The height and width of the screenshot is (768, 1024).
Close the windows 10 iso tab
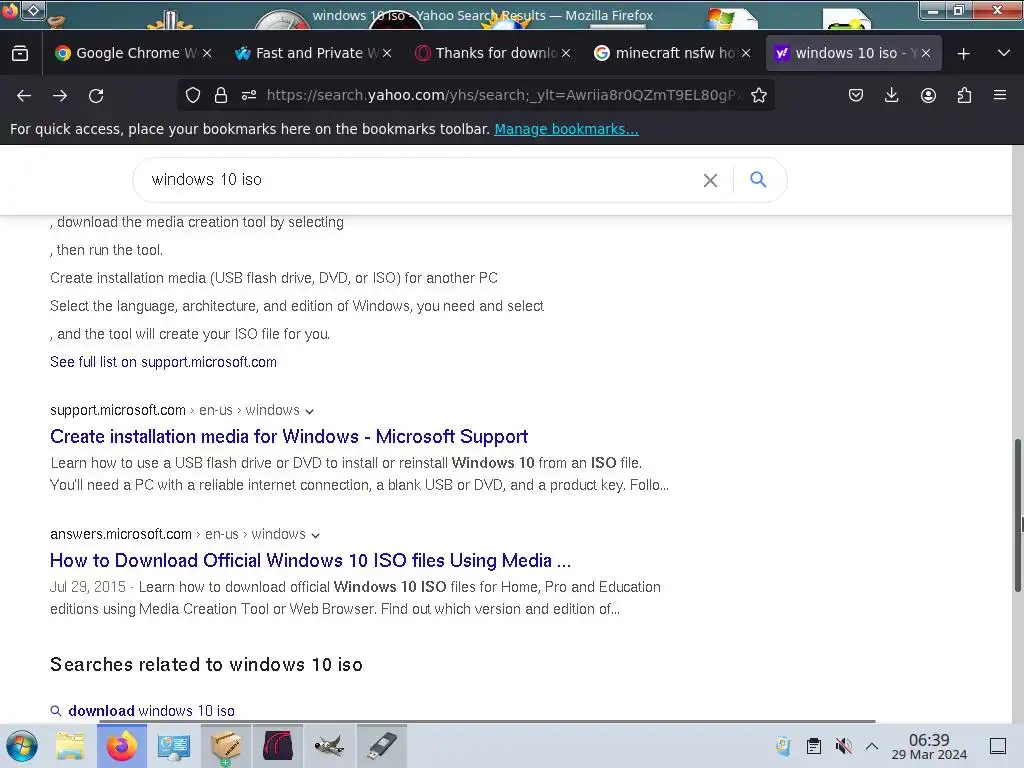point(926,54)
